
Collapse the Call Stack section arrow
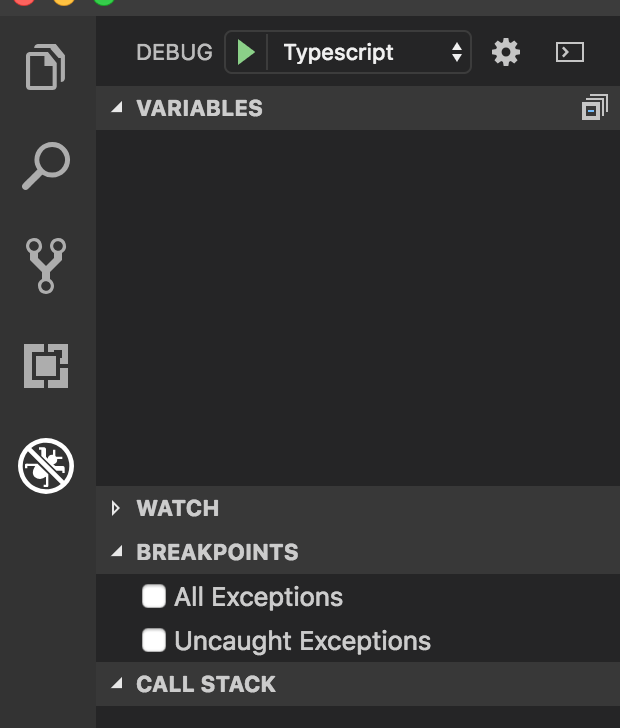coord(118,684)
